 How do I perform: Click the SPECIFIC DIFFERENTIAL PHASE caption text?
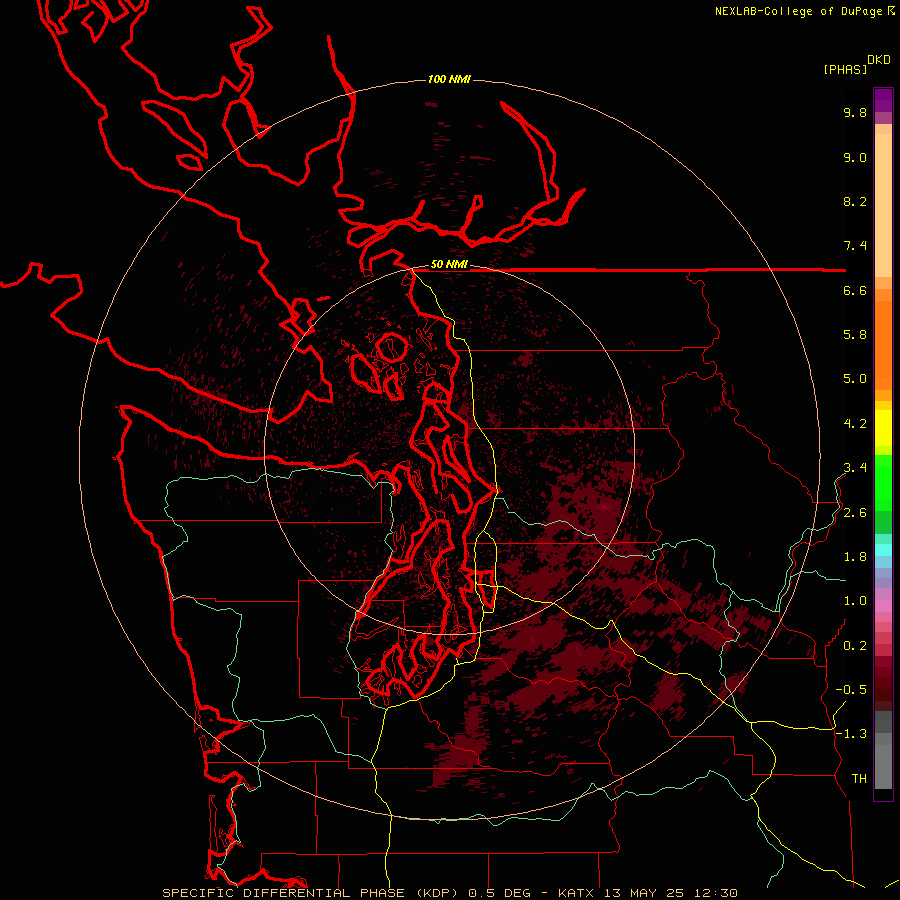click(284, 893)
